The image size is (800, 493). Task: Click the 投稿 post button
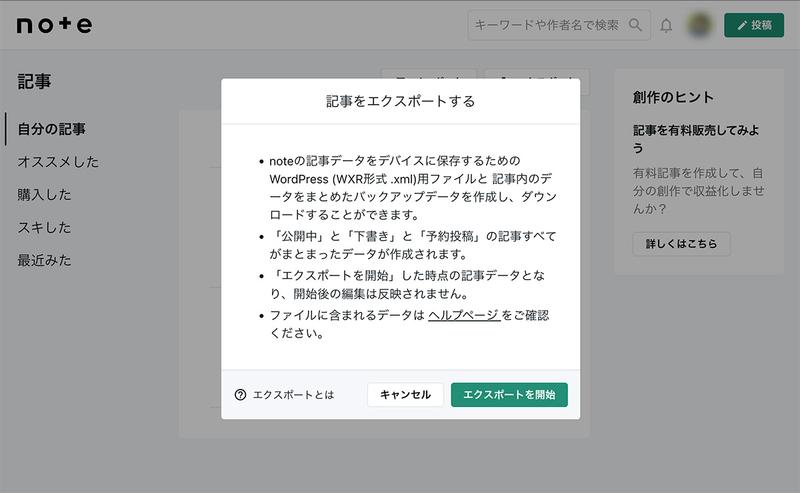tap(754, 25)
